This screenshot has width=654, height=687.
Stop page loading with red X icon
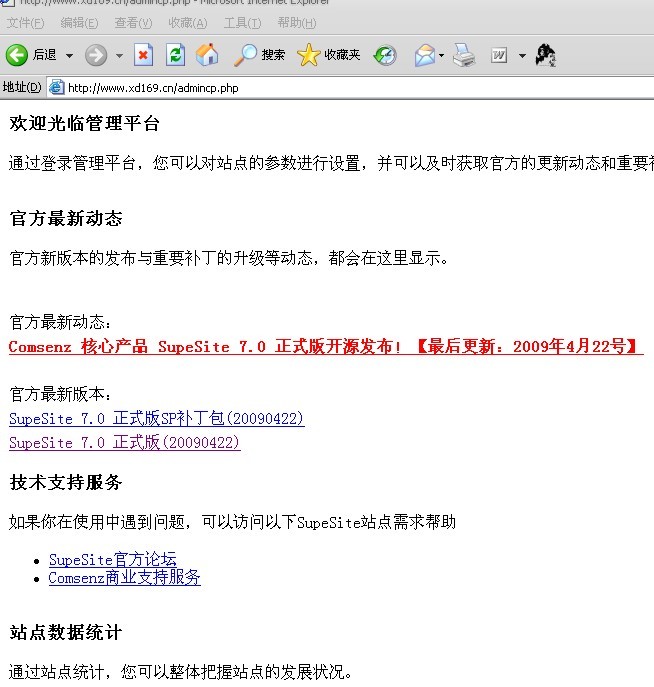pos(143,55)
